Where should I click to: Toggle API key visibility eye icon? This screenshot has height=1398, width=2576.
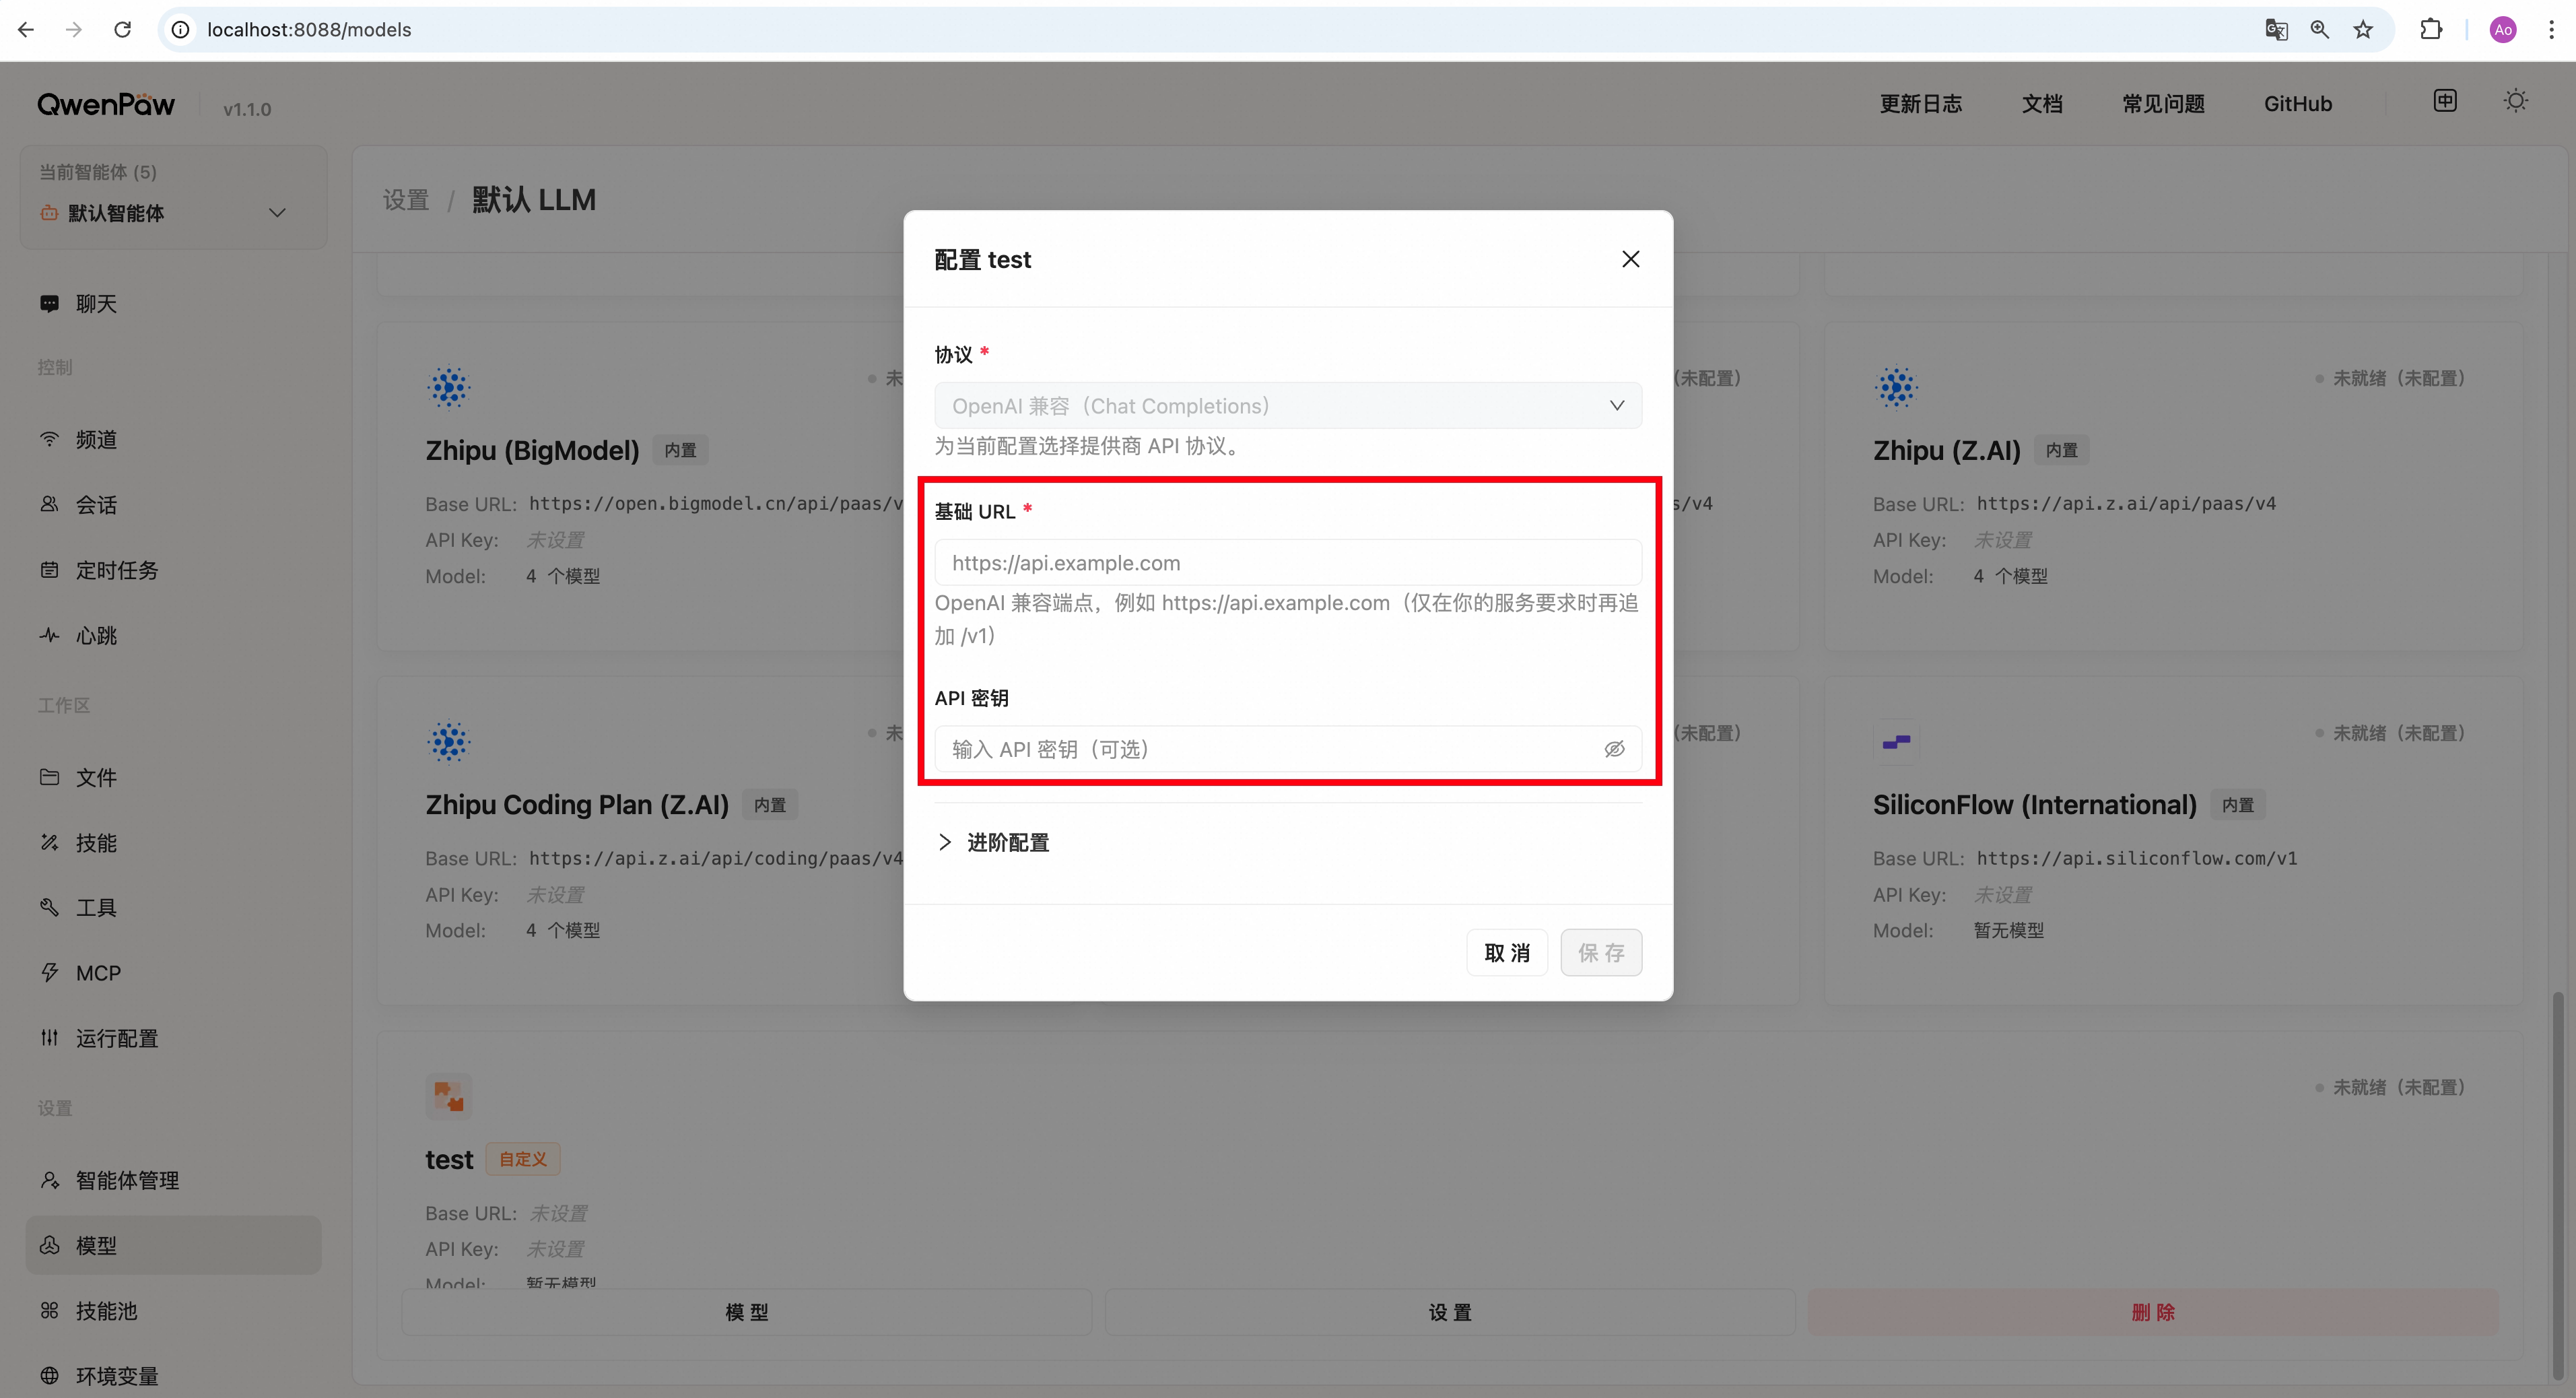click(1614, 749)
